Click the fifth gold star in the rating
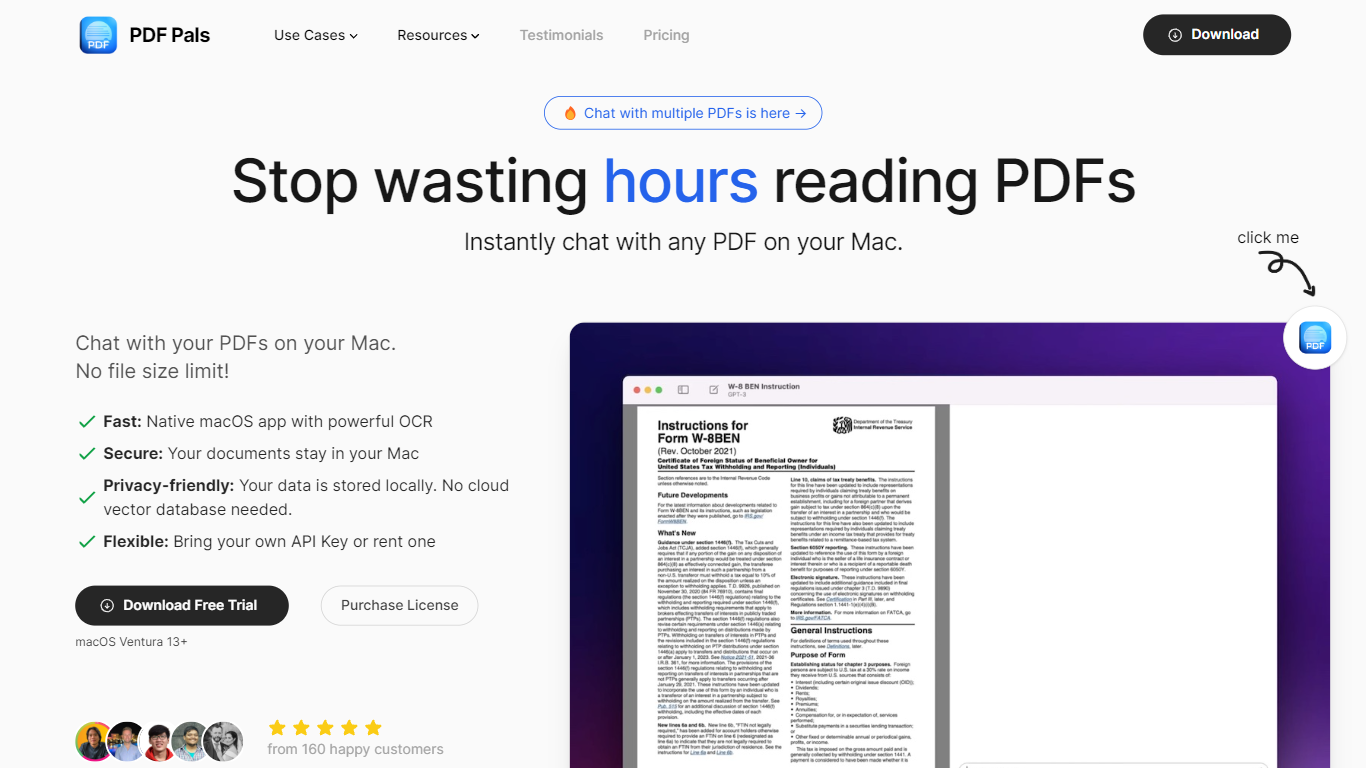The width and height of the screenshot is (1366, 768). pyautogui.click(x=373, y=727)
